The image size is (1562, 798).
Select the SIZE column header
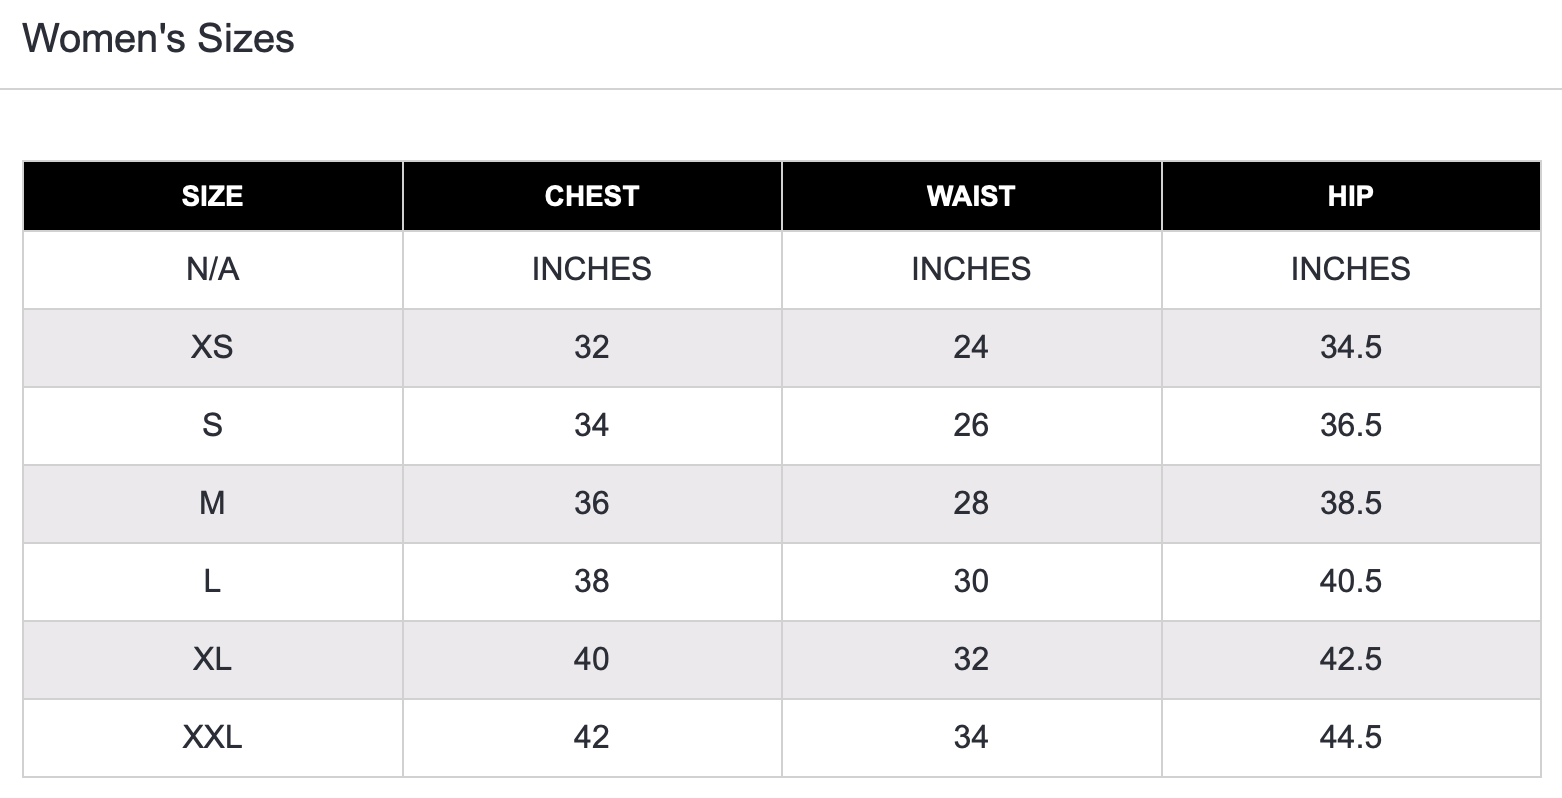pyautogui.click(x=212, y=196)
